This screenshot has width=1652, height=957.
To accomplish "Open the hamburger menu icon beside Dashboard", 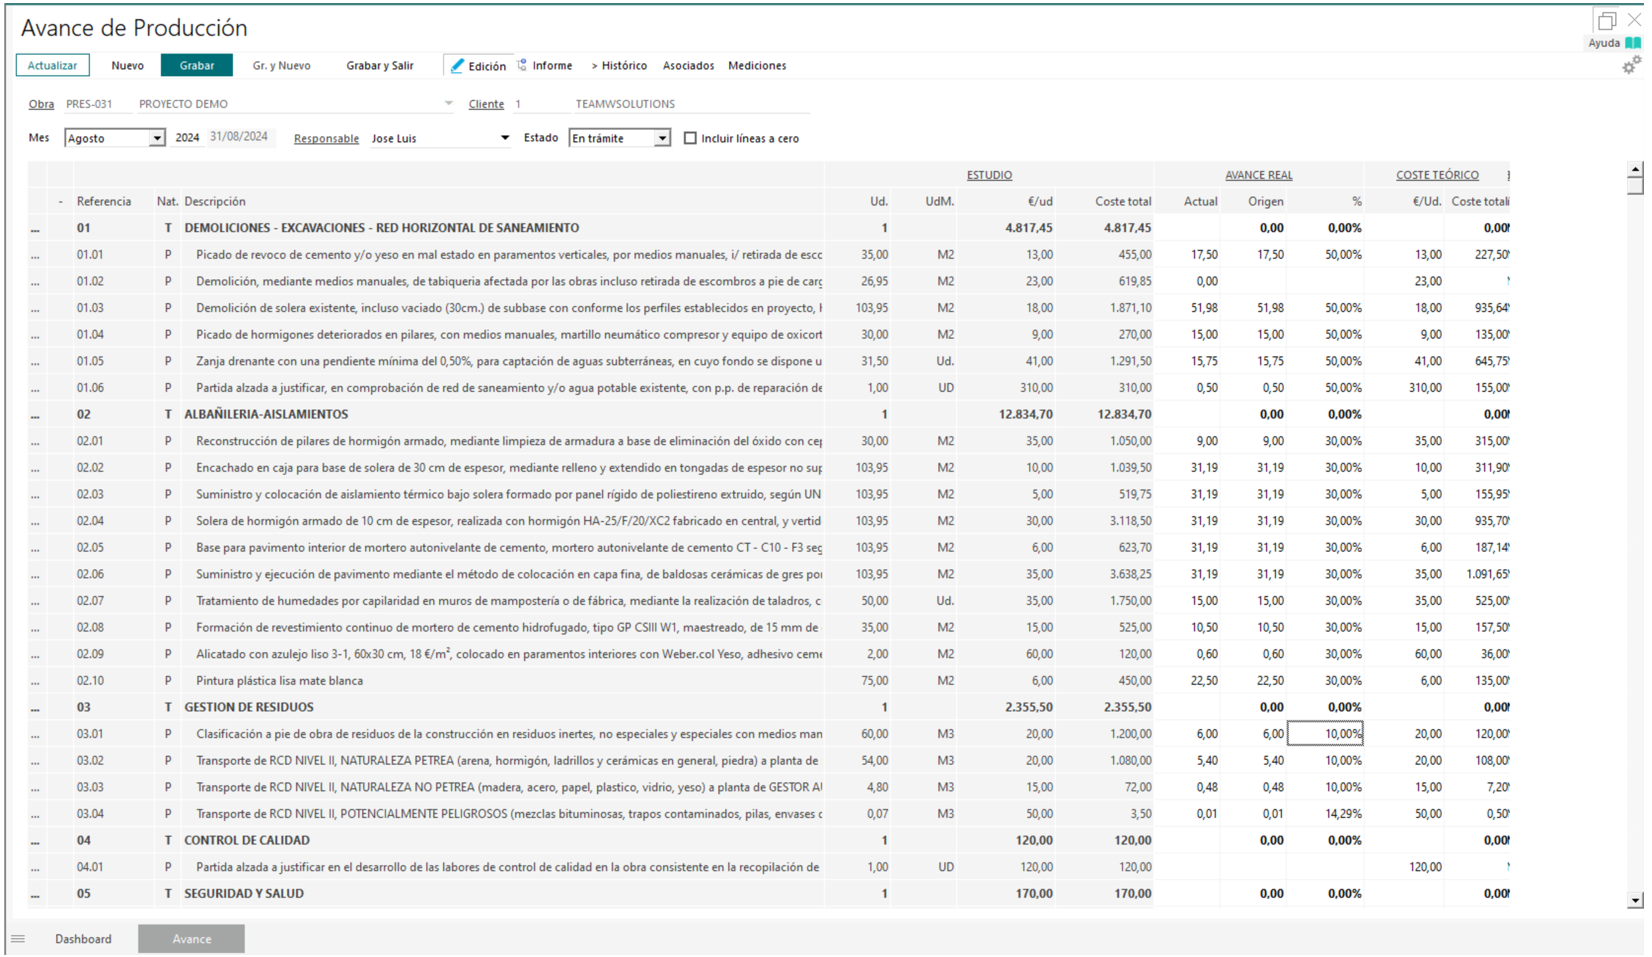I will tap(18, 939).
